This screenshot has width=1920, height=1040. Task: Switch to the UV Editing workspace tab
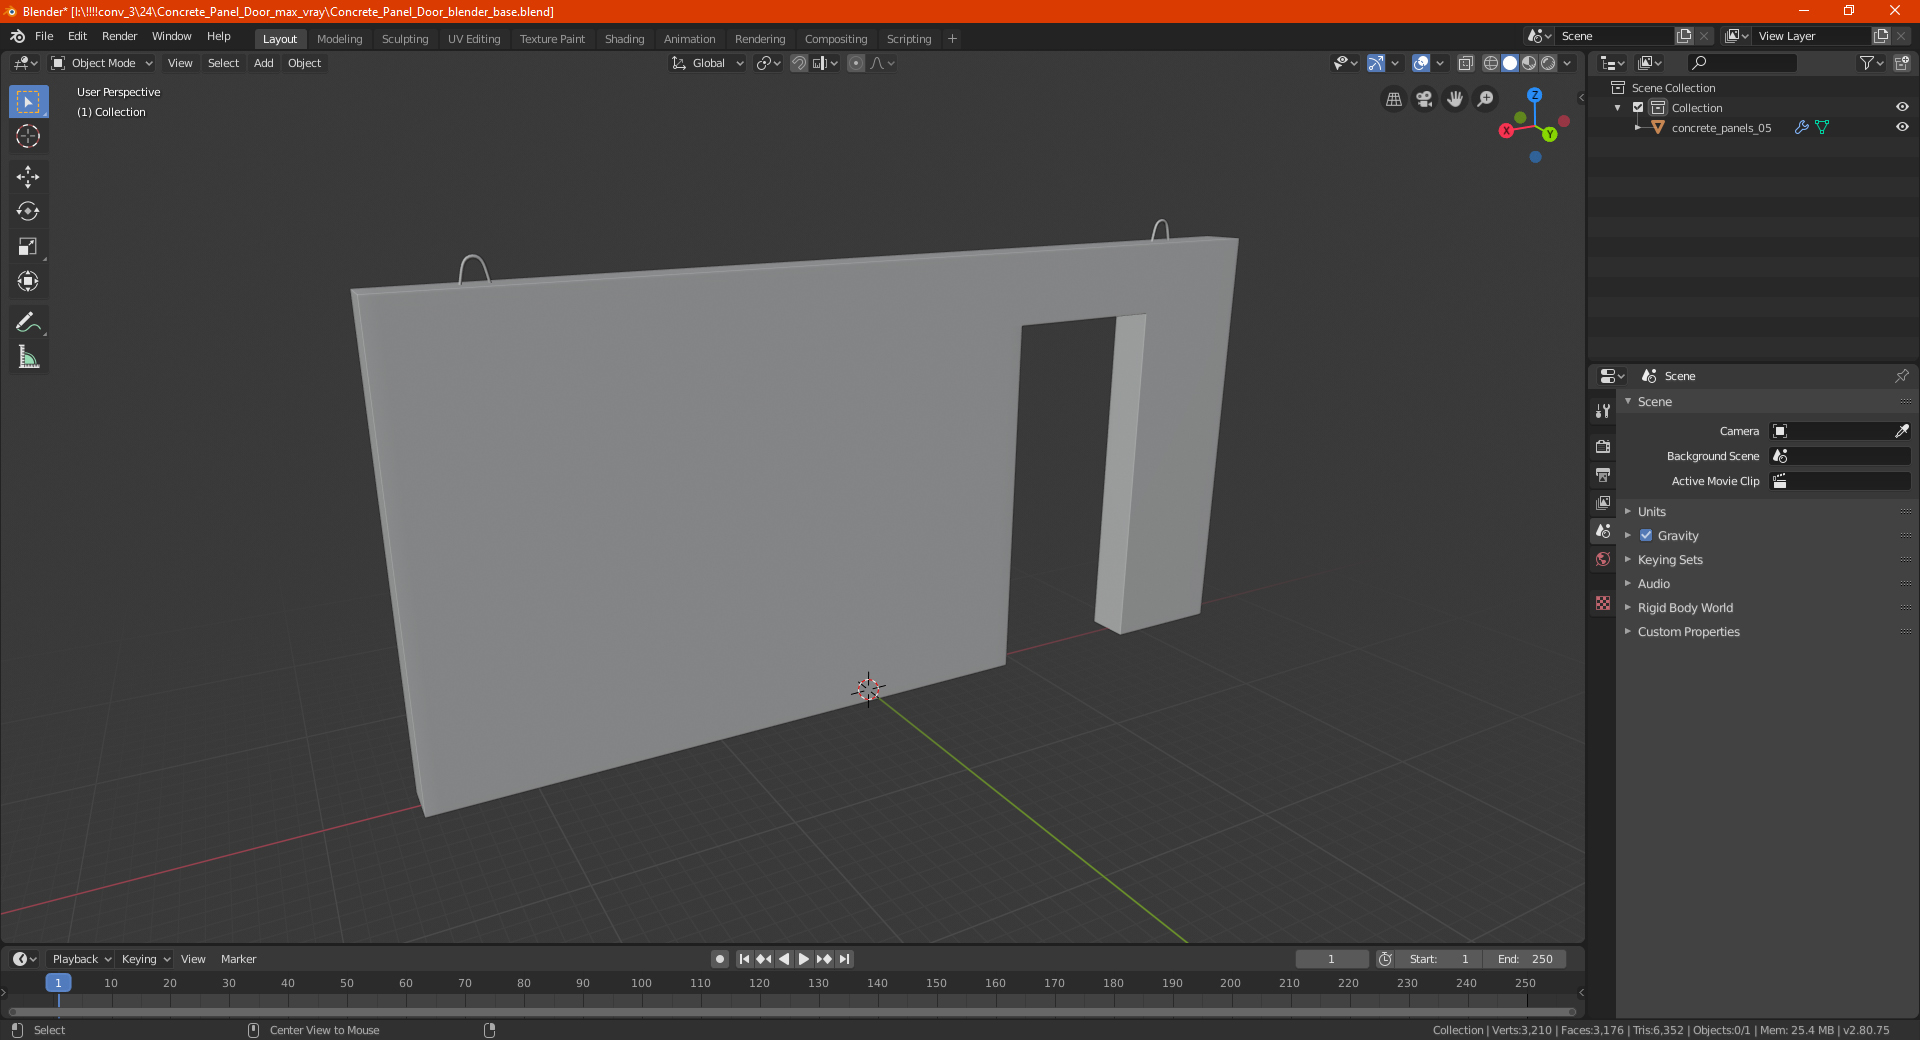tap(474, 39)
